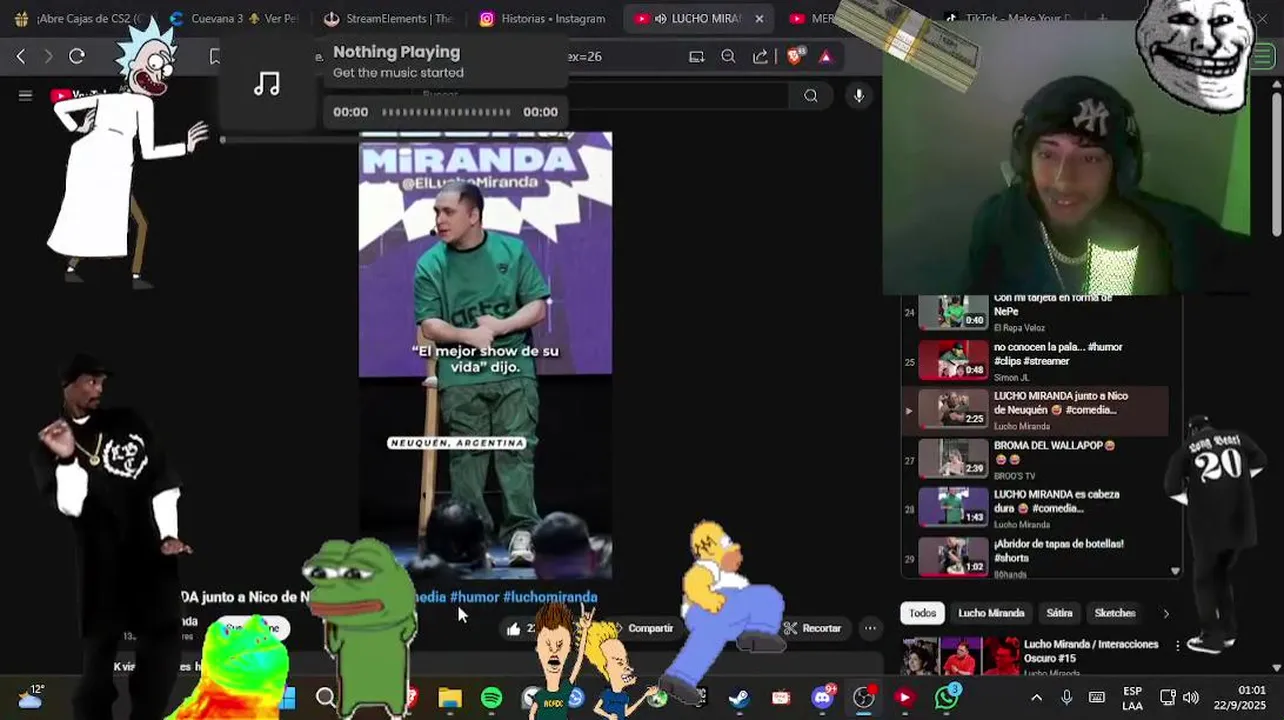Screen dimensions: 1284x720
Task: Like the video with the thumbs-up icon
Action: pyautogui.click(x=513, y=628)
